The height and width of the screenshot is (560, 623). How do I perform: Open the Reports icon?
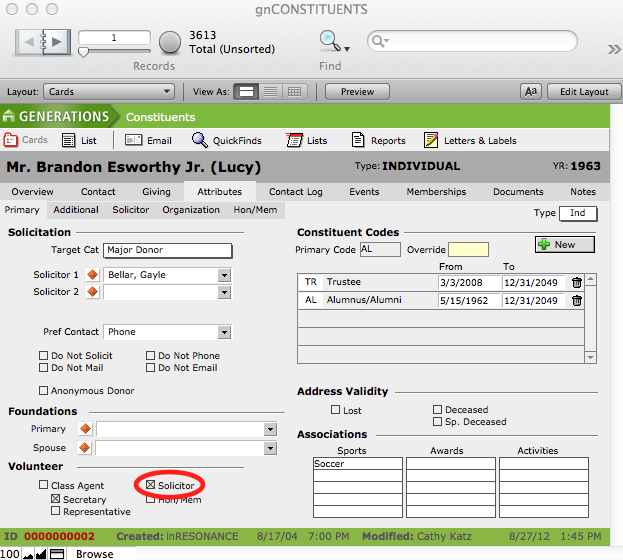point(355,141)
